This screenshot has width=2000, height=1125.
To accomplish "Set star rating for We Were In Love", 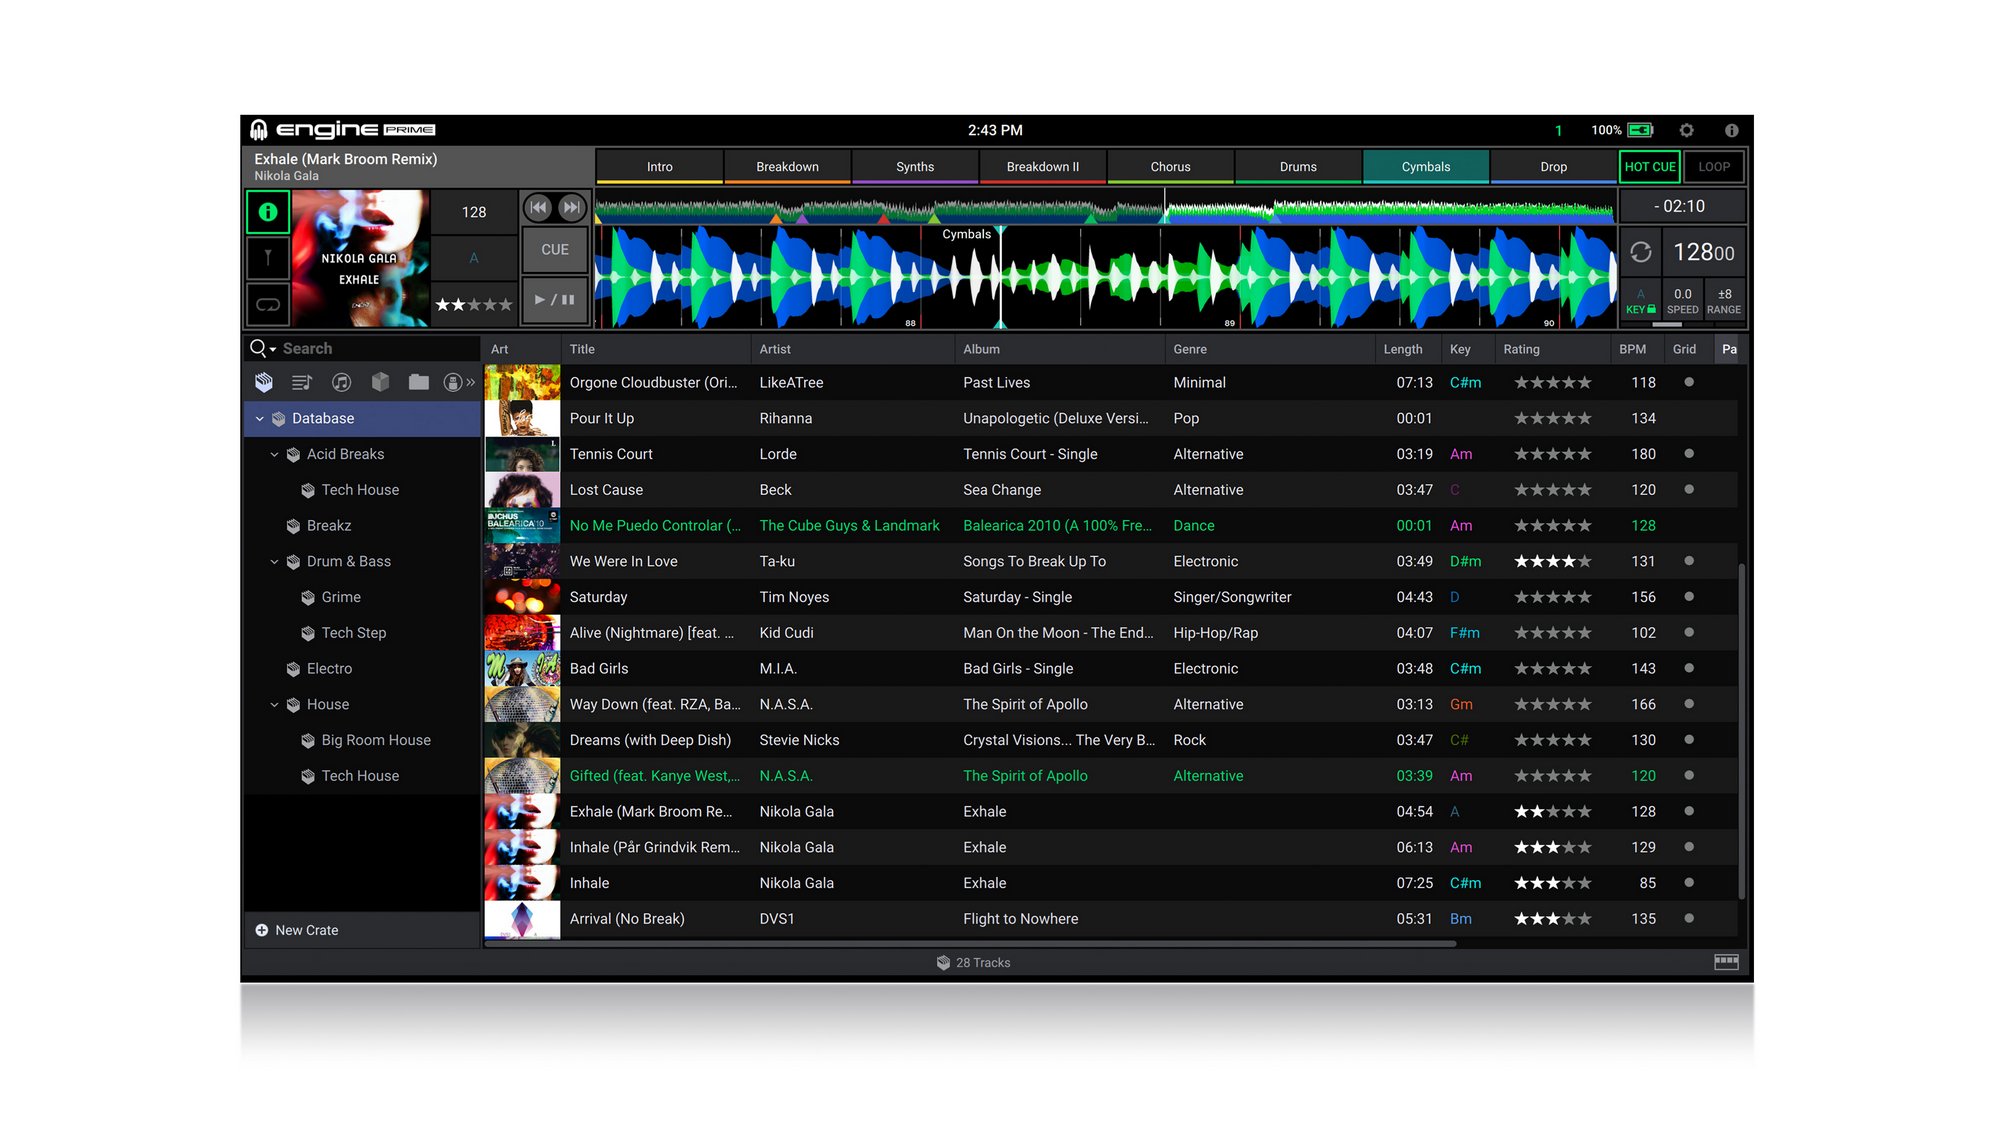I will point(1552,562).
